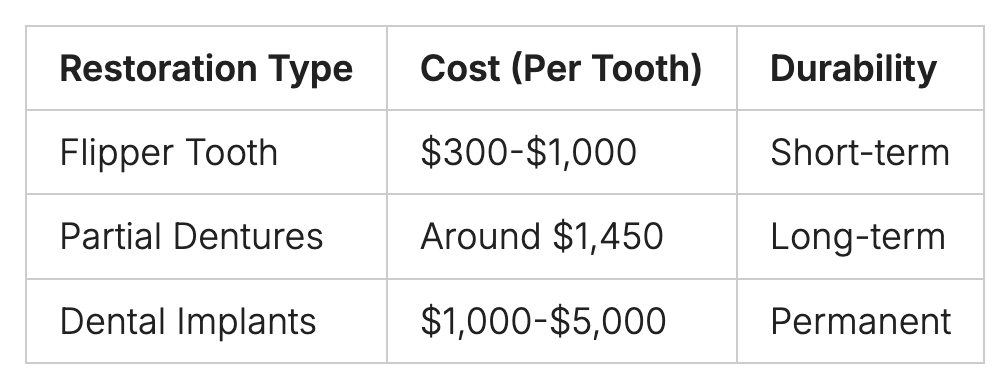Screen dimensions: 1000x387
Task: Click the $5,000 price in implants row
Action: (608, 322)
